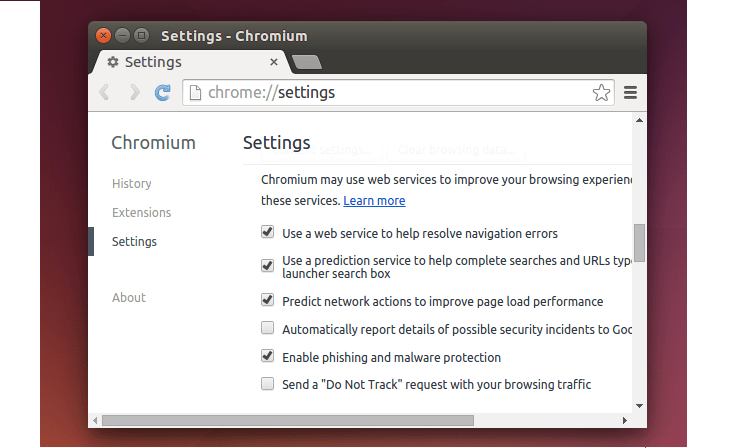Open About in the sidebar
The height and width of the screenshot is (448, 730).
[128, 297]
